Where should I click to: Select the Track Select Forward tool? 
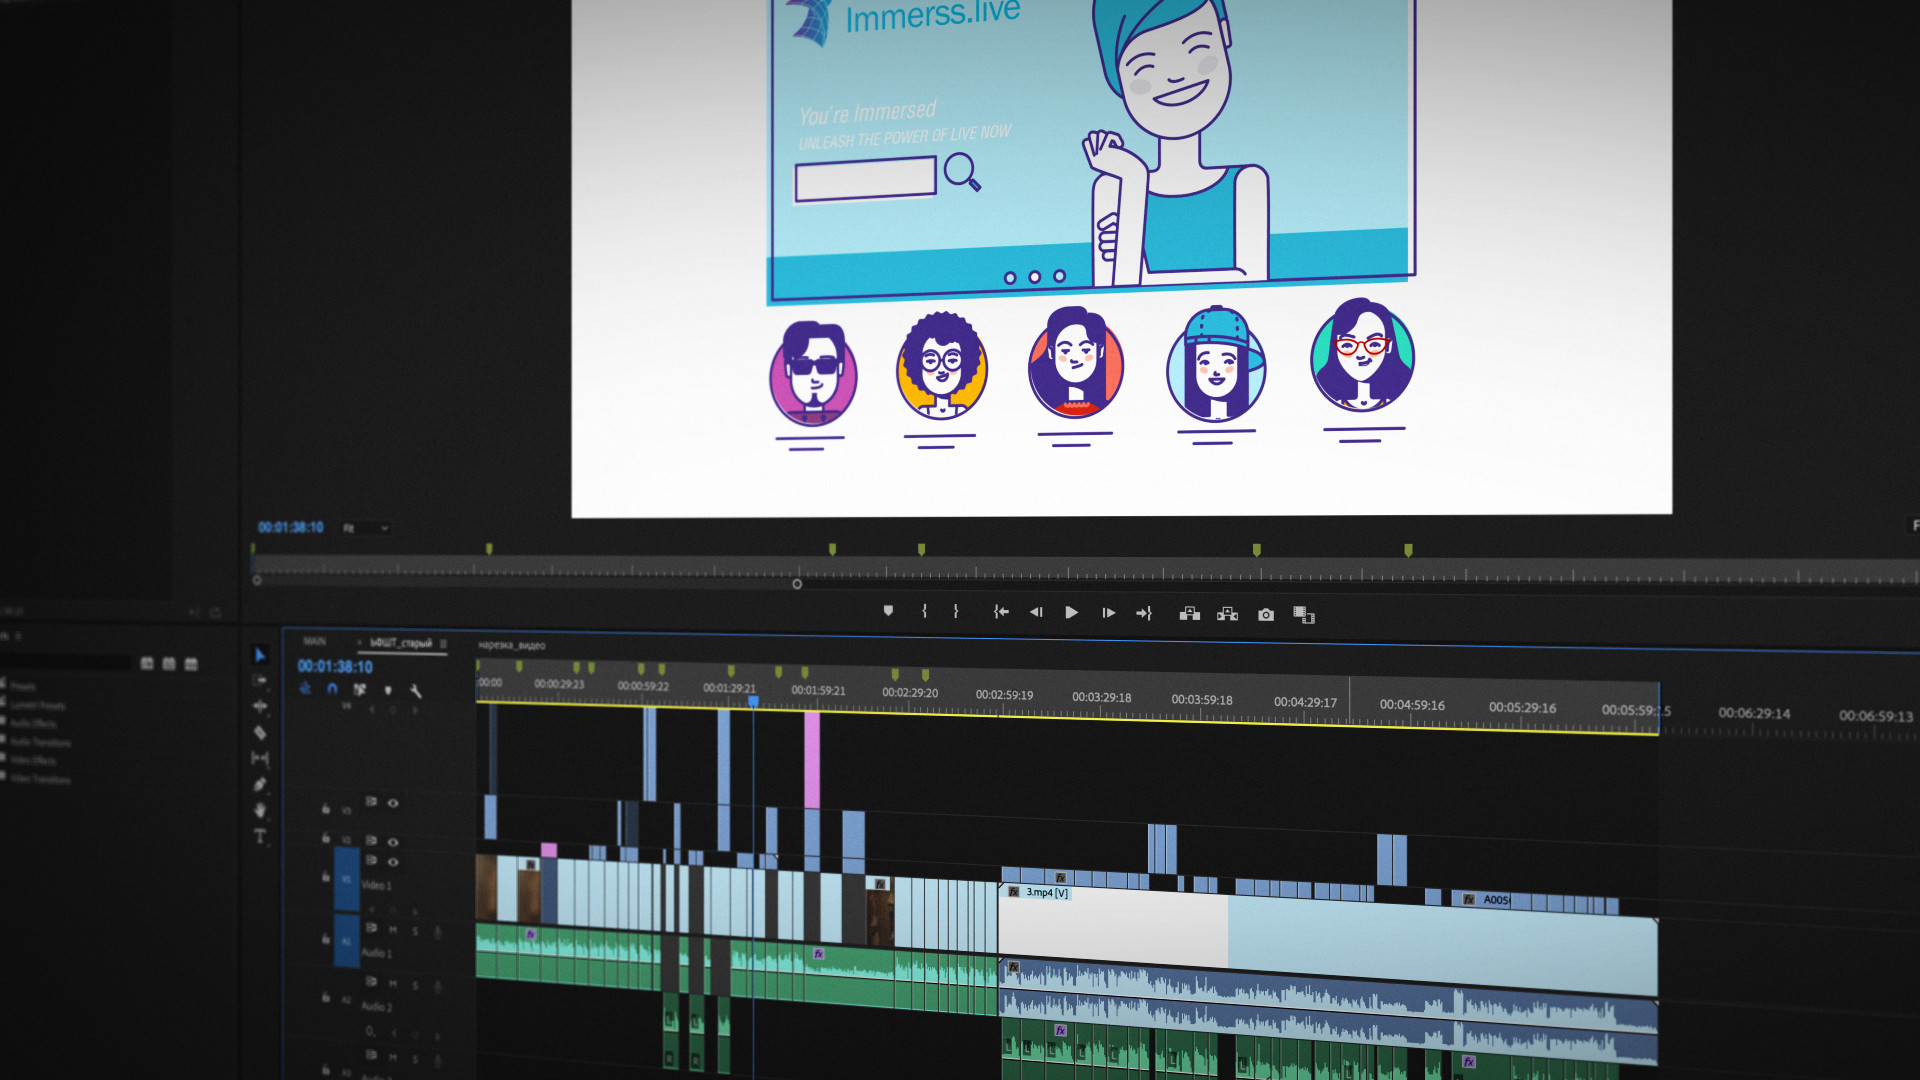pos(260,680)
